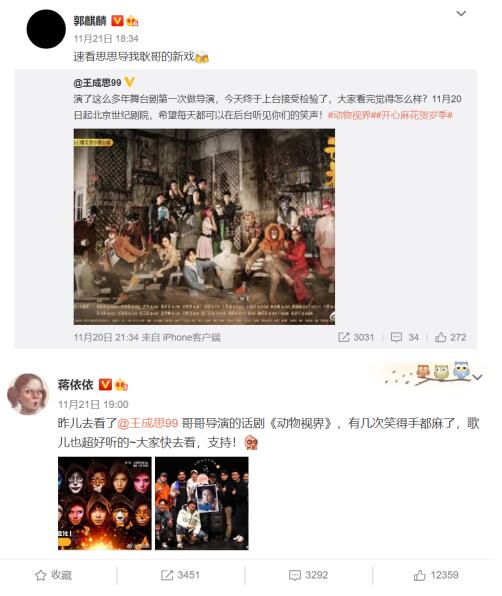This screenshot has height=596, width=502.
Task: Open the #开心麻花贺岁季# hashtag
Action: click(412, 115)
